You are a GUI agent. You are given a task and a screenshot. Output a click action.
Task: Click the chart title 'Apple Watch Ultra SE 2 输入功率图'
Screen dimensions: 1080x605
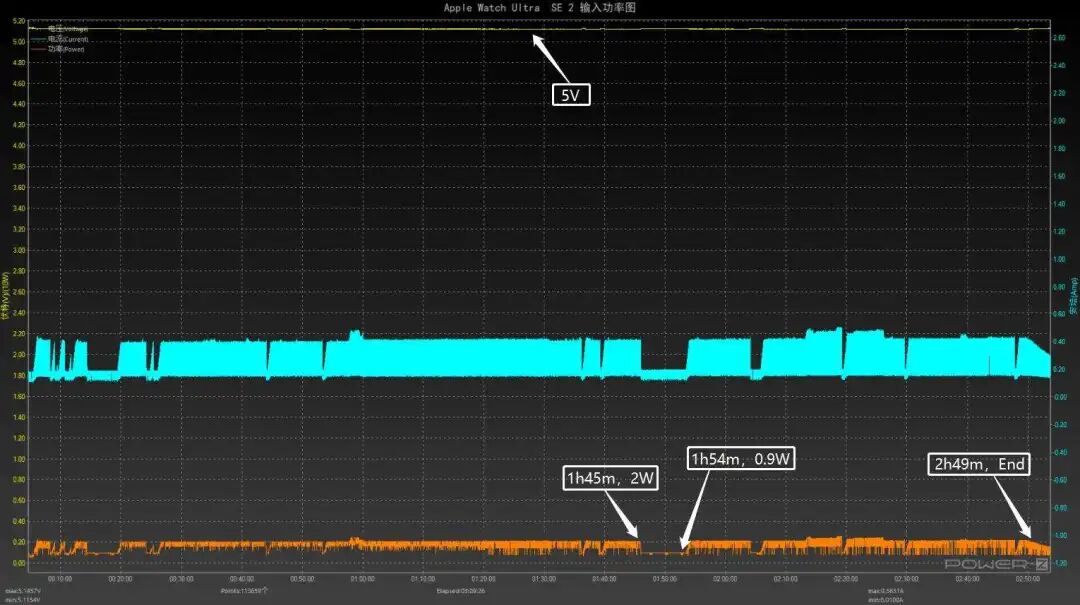(x=539, y=8)
